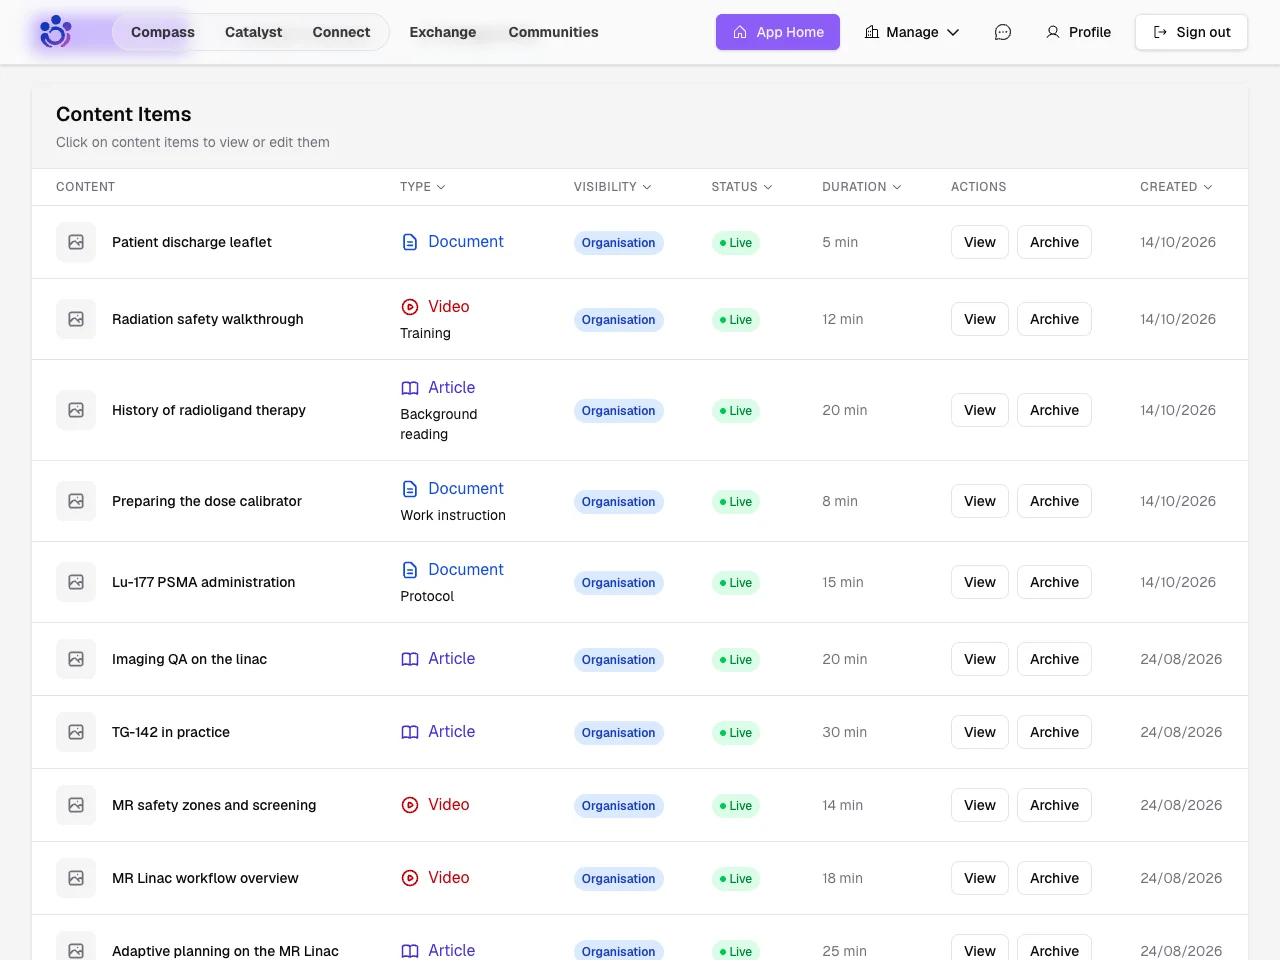View MR Linac workflow overview
Screen dimensions: 1280x960
pyautogui.click(x=980, y=878)
